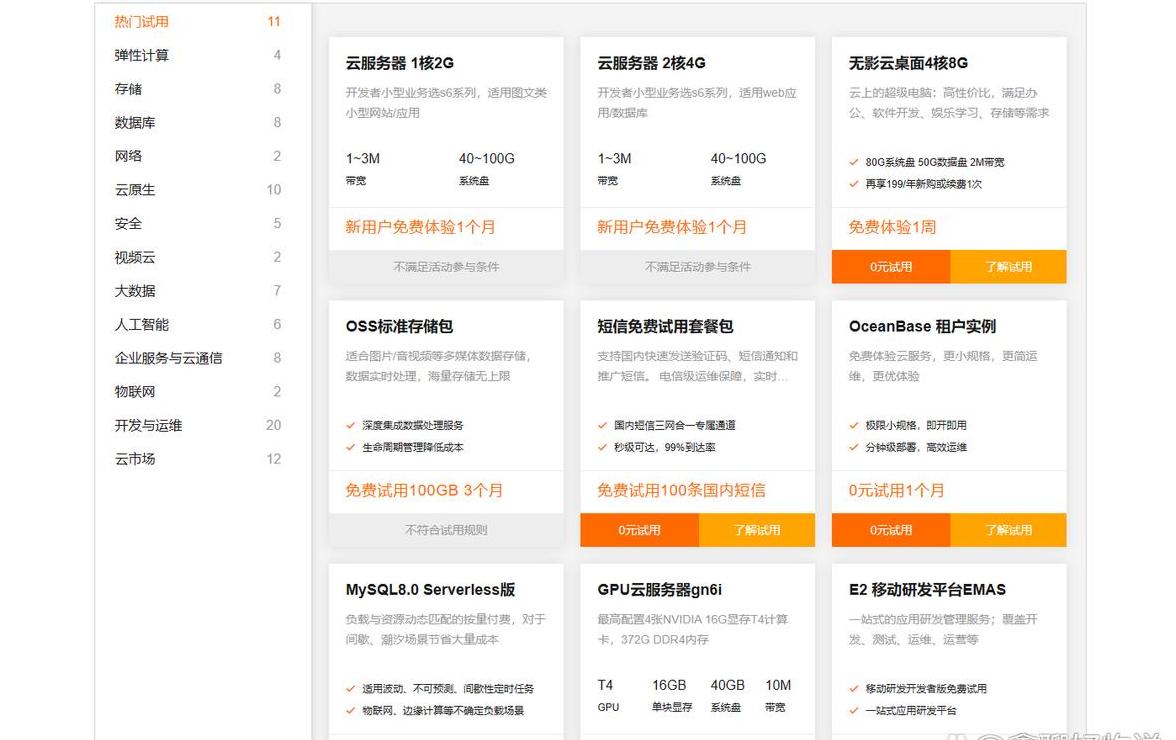Open the GPU云服务器gn6i card title
1176x740 pixels.
click(x=659, y=589)
